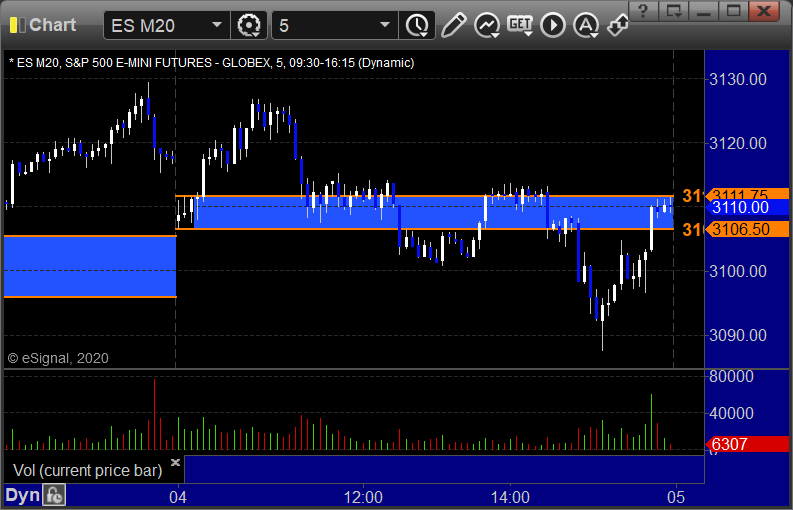Screen dimensions: 793x510
Task: Click the yellow Chart window icon
Action: pos(17,25)
